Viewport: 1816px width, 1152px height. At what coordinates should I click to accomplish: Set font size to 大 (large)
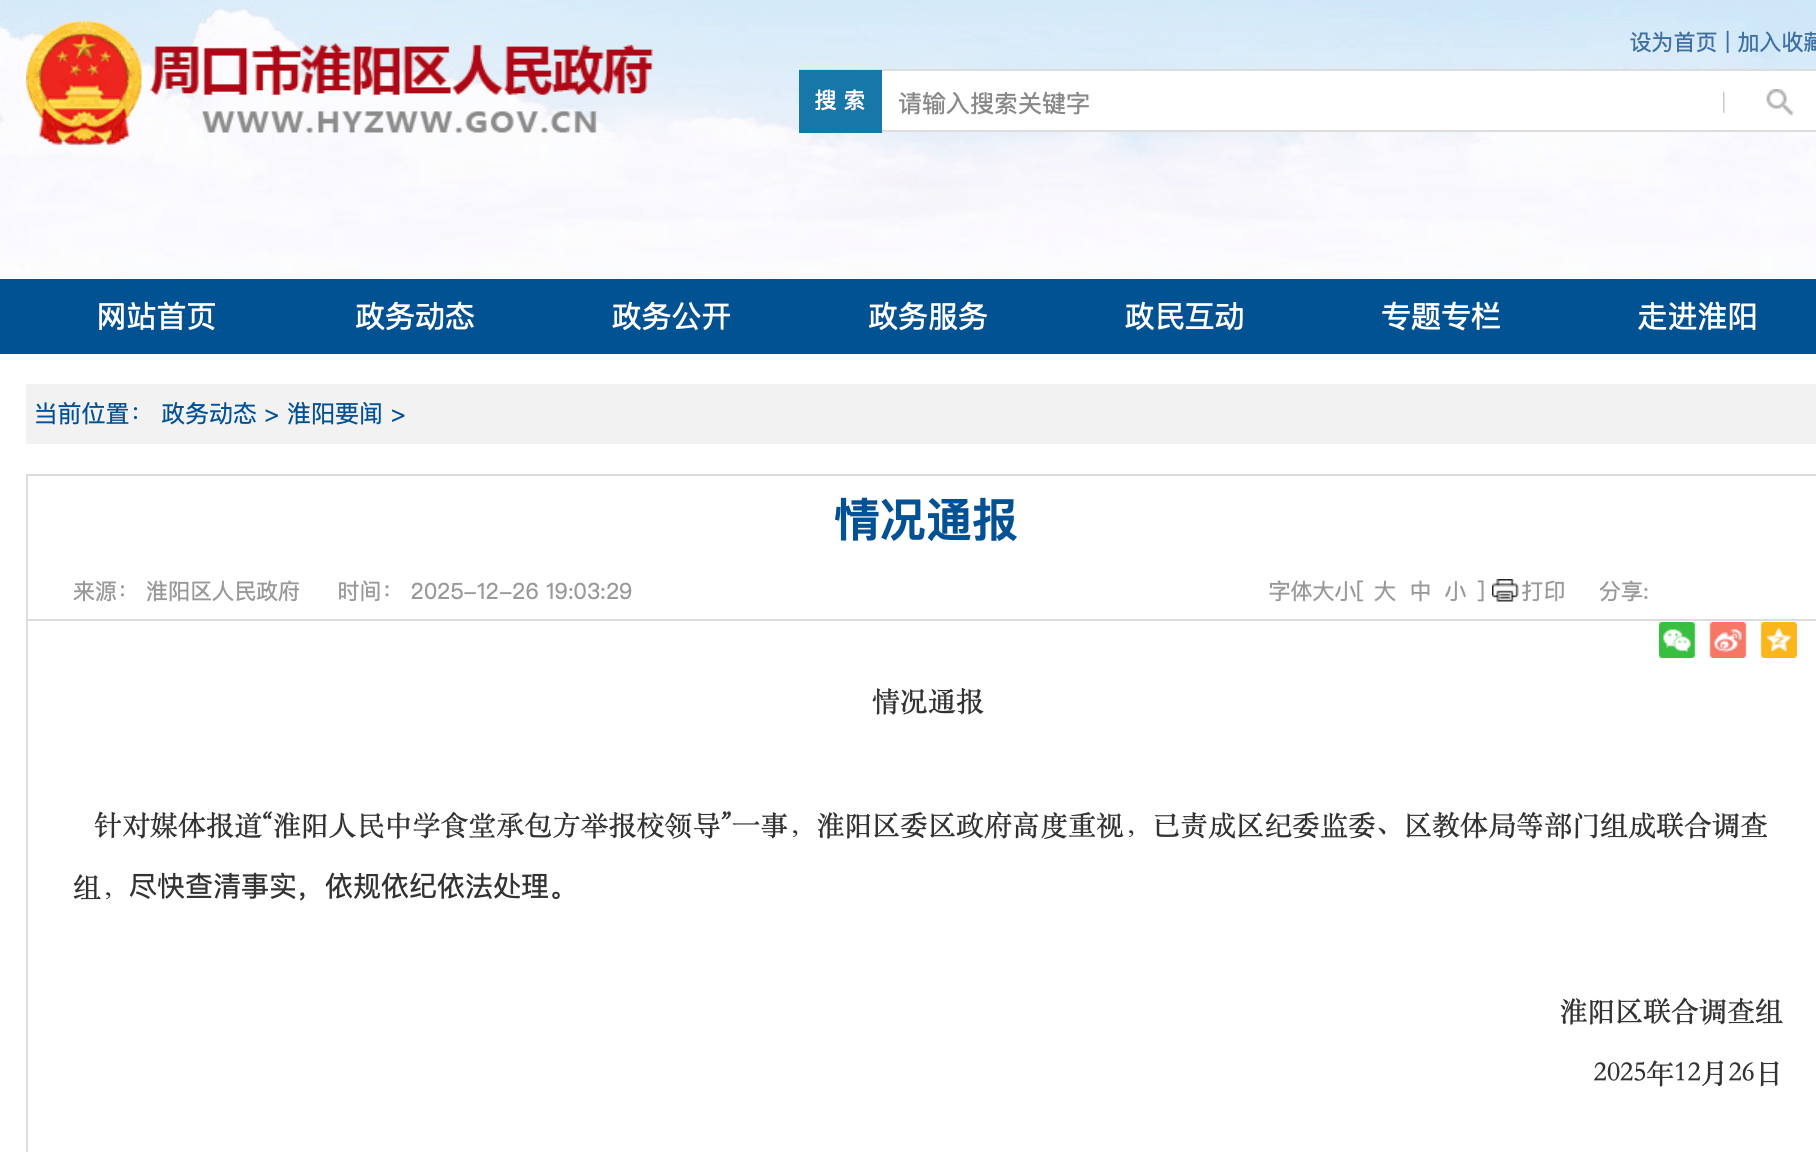tap(1384, 591)
